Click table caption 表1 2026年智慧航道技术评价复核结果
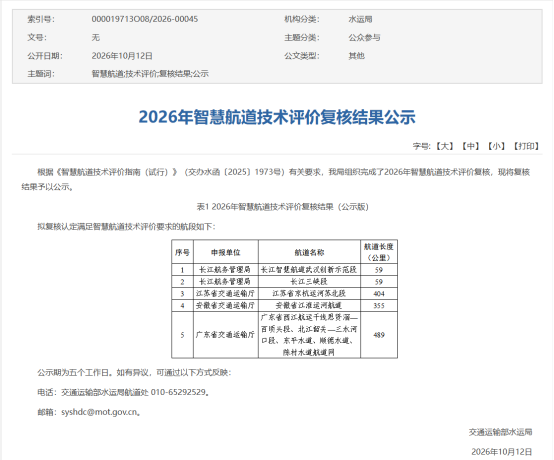This screenshot has height=460, width=554. (x=265, y=207)
